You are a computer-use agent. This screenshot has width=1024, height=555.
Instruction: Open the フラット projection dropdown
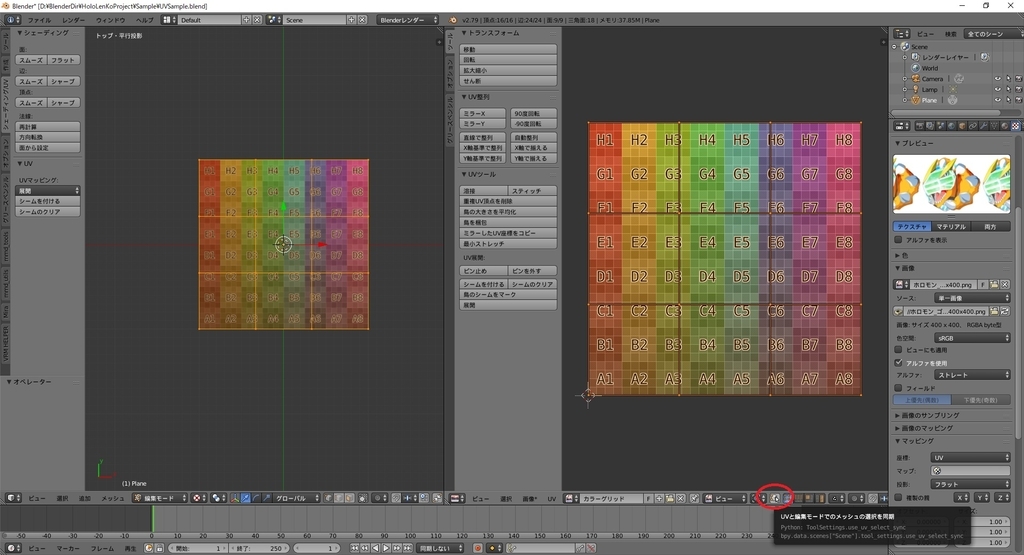pyautogui.click(x=972, y=484)
